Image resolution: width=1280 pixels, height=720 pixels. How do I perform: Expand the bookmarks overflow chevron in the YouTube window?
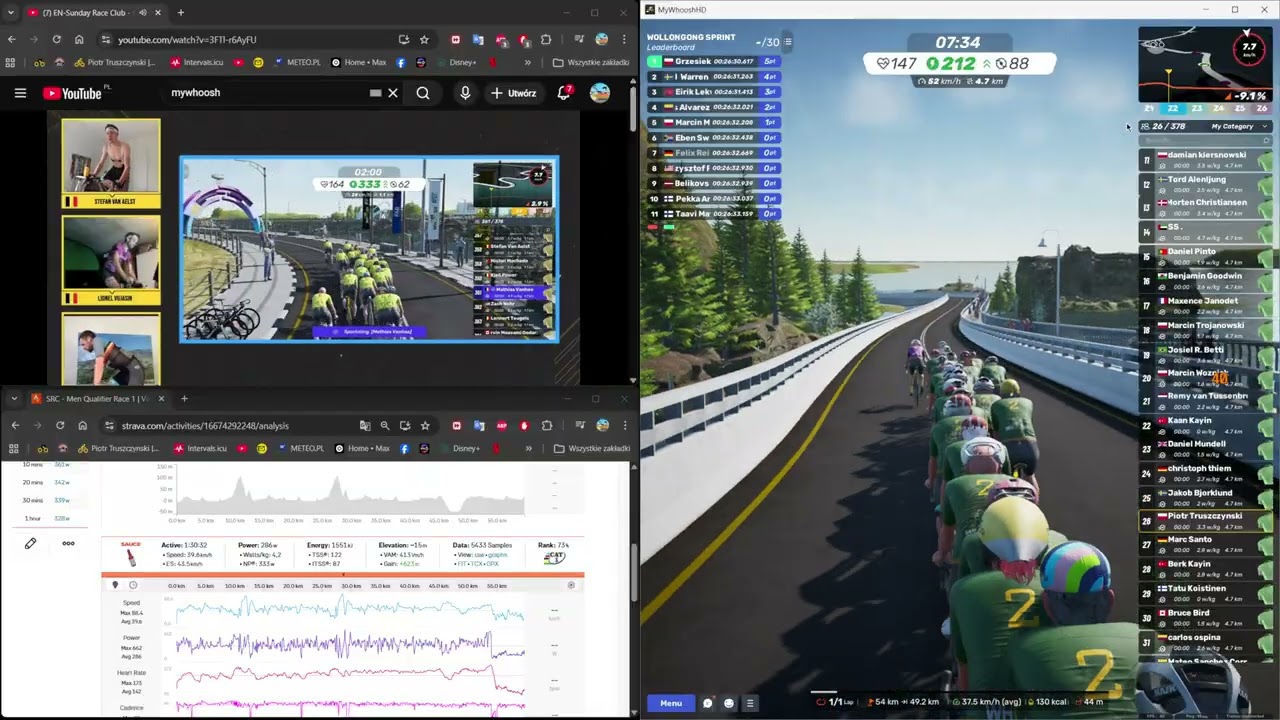(x=528, y=62)
